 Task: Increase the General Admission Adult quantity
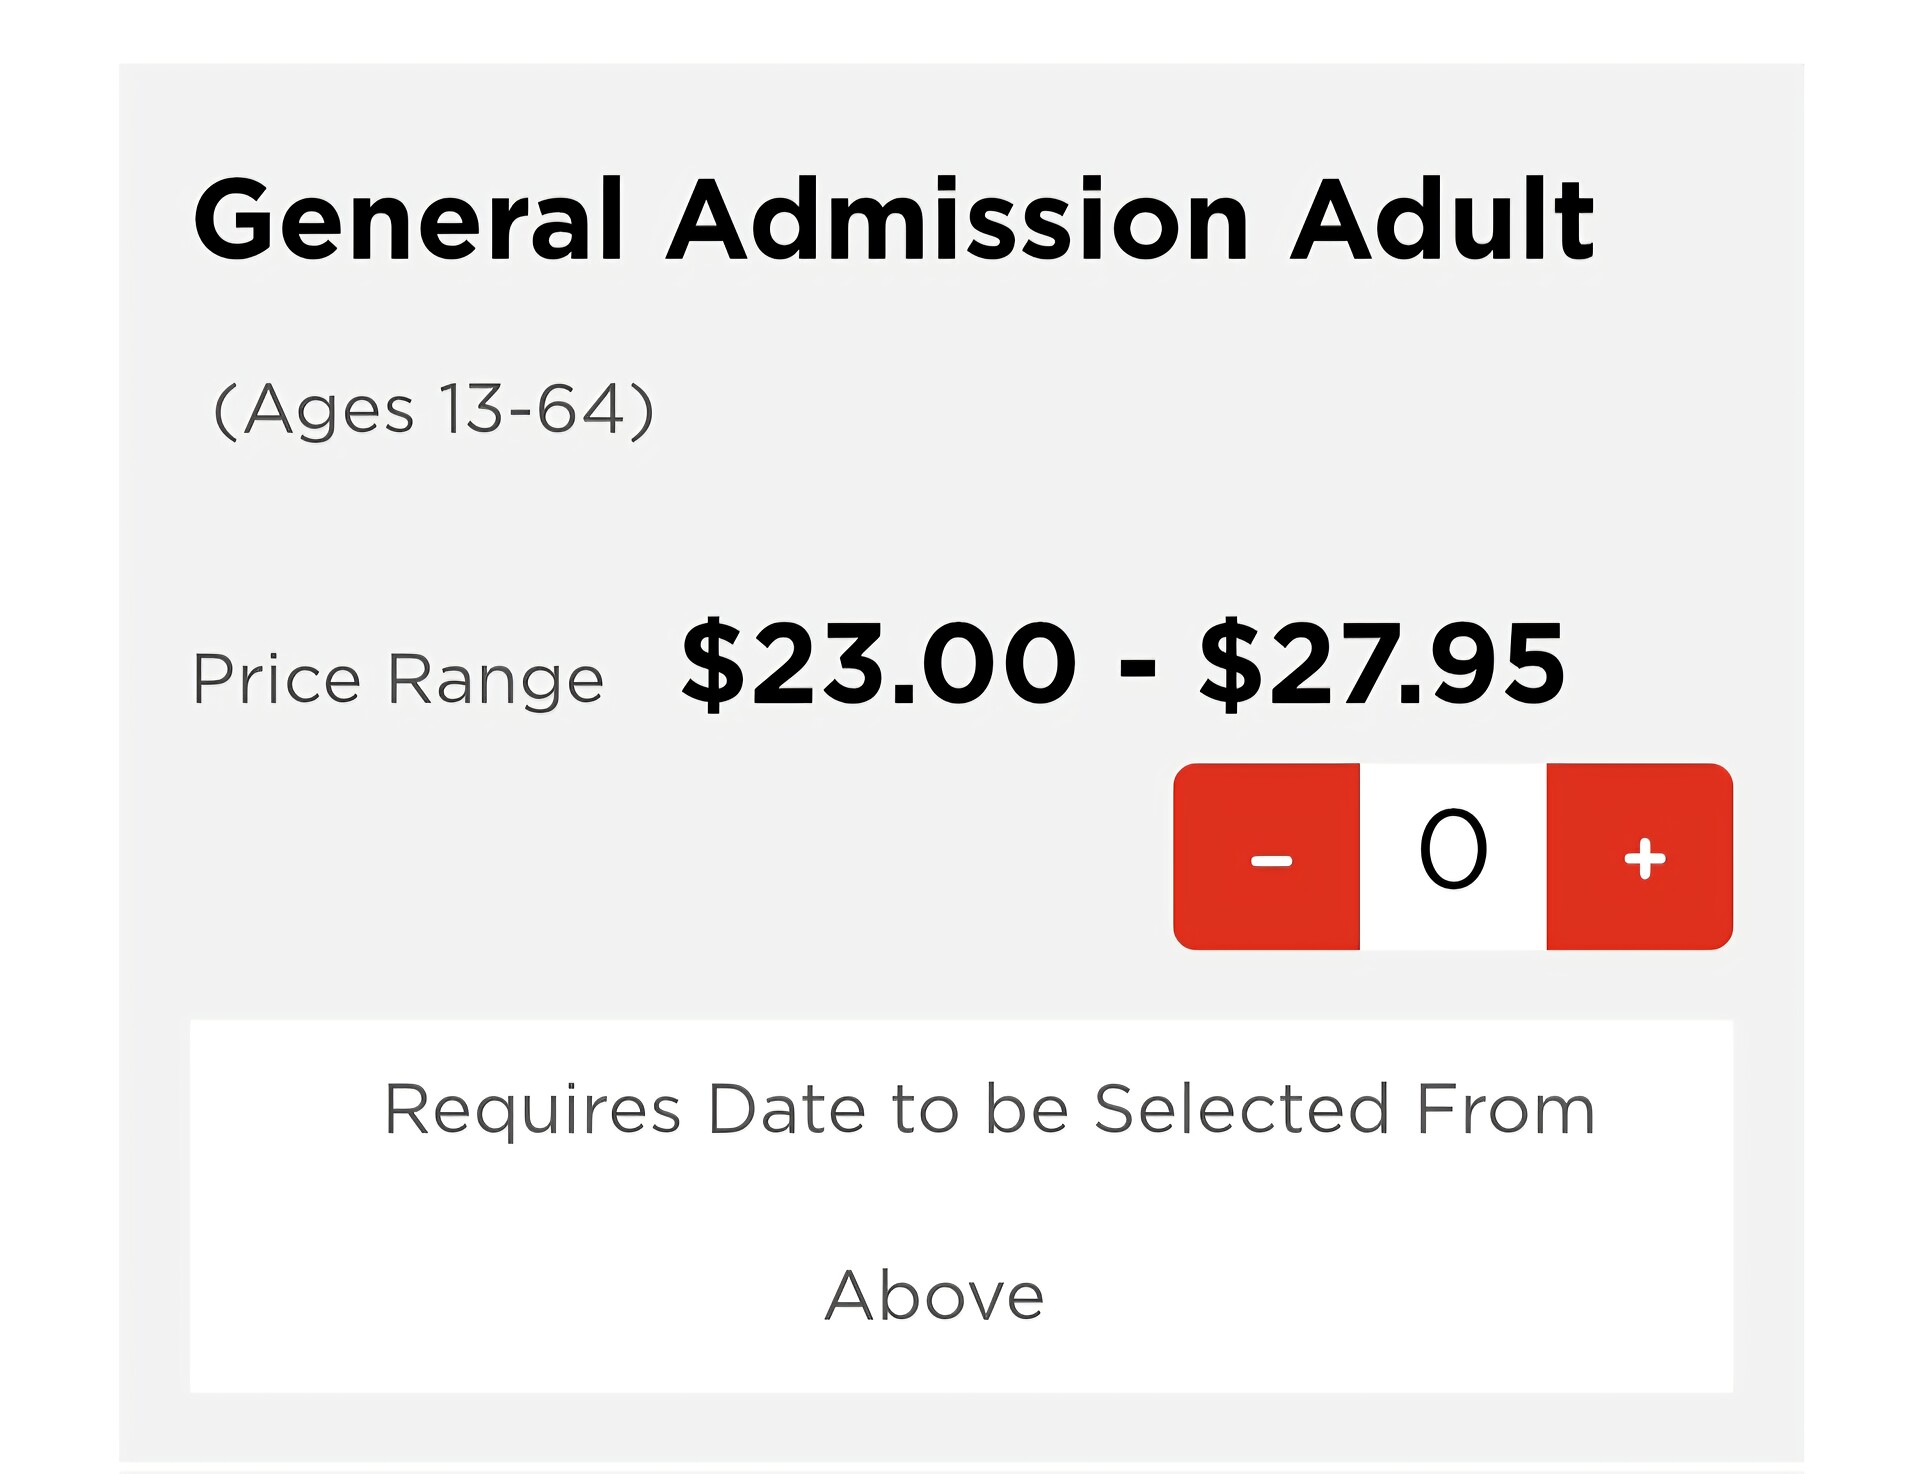(x=1640, y=856)
